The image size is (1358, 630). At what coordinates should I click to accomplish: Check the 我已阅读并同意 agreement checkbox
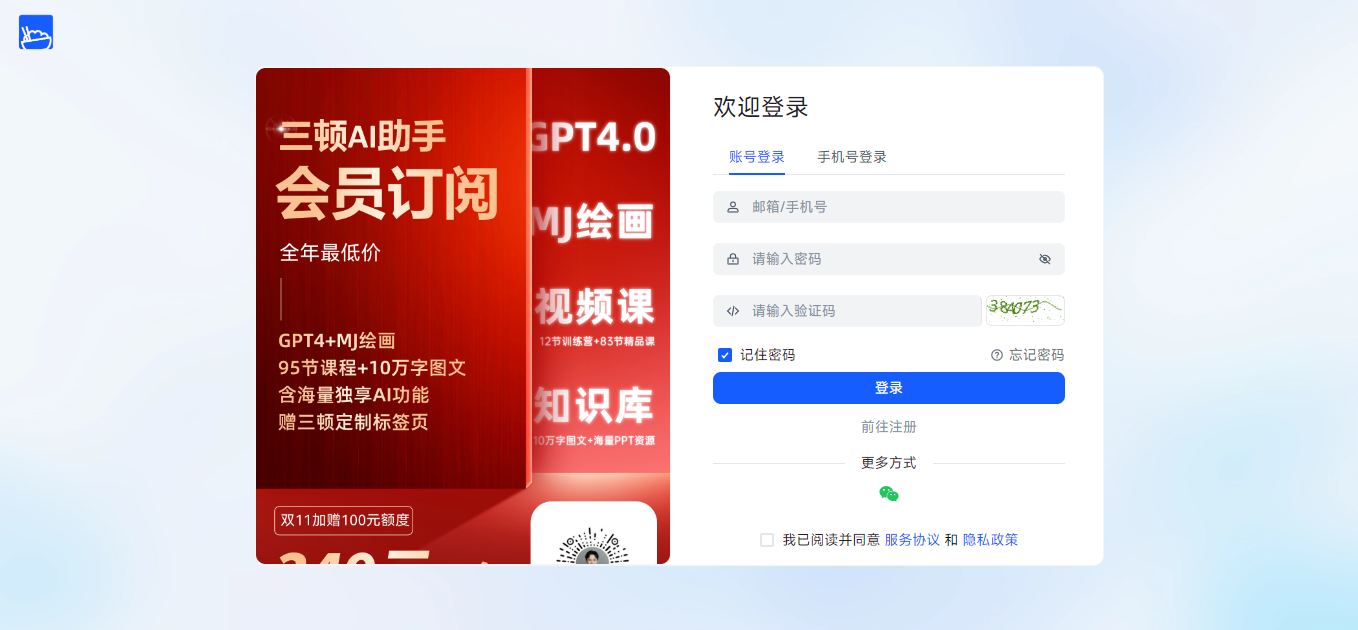(767, 540)
